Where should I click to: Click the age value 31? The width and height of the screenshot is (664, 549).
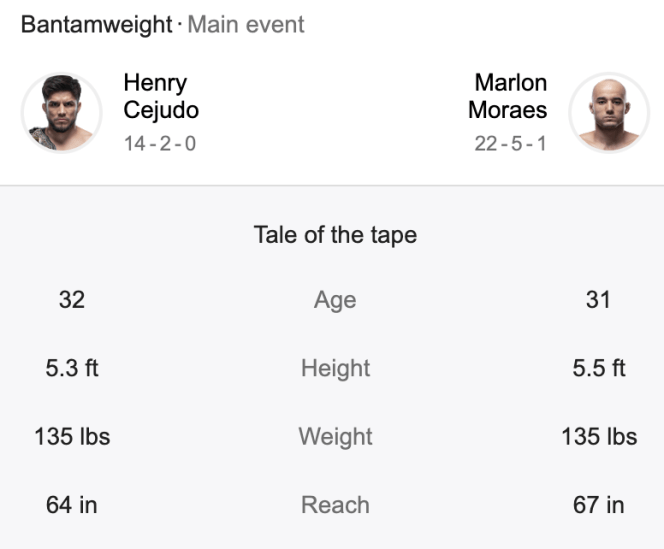[x=598, y=299]
